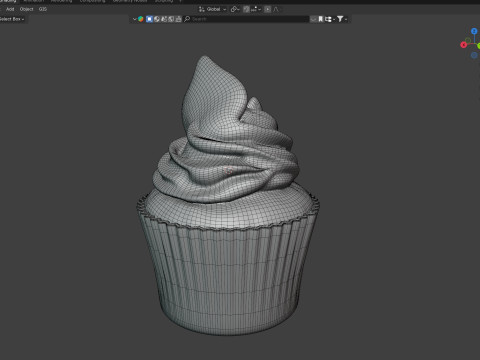Switch to the Compositing workspace tab
Viewport: 480px width, 360px height.
coord(92,1)
